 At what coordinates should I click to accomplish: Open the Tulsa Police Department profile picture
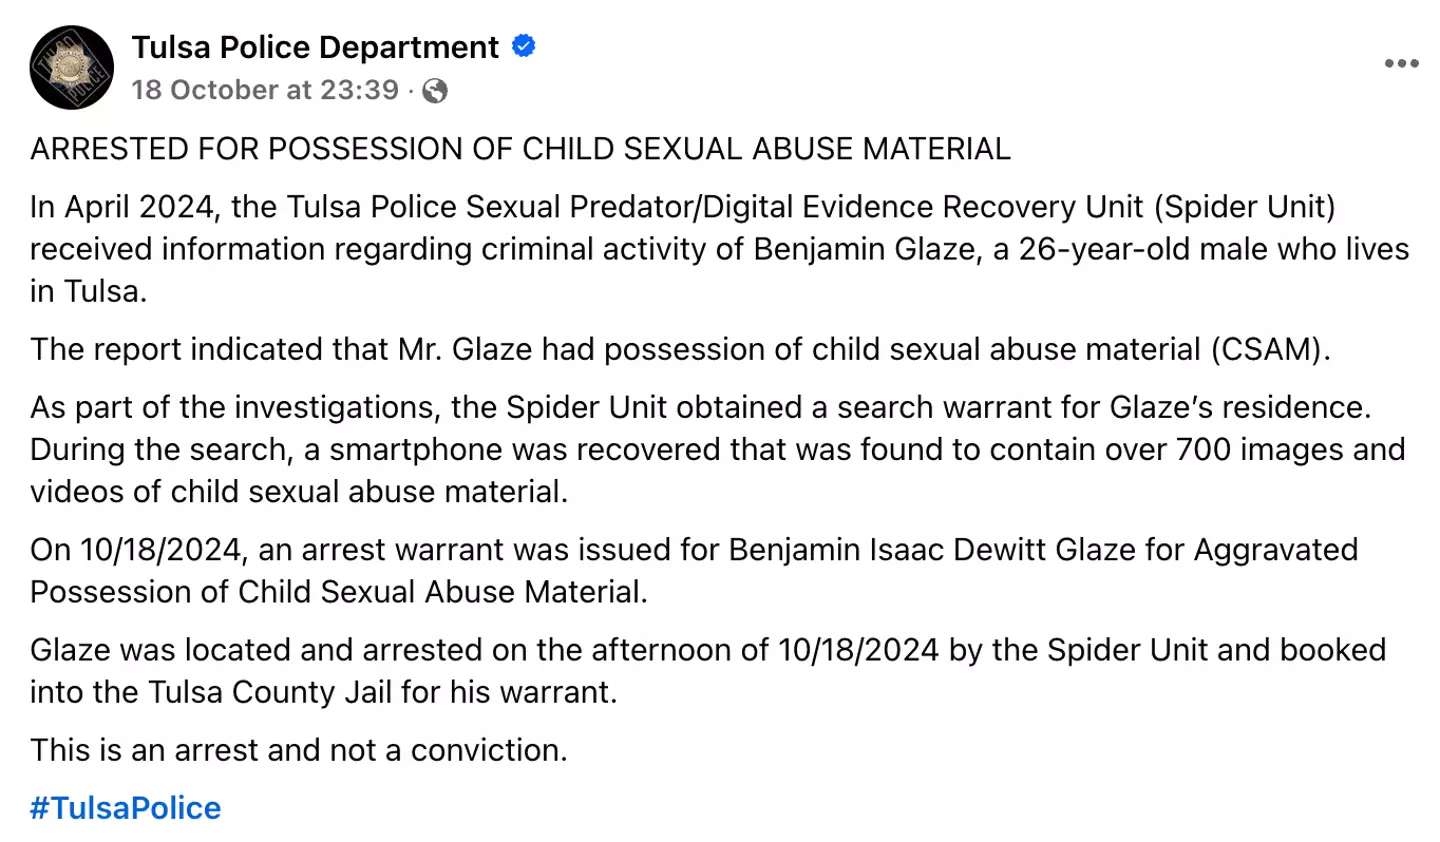click(x=71, y=67)
